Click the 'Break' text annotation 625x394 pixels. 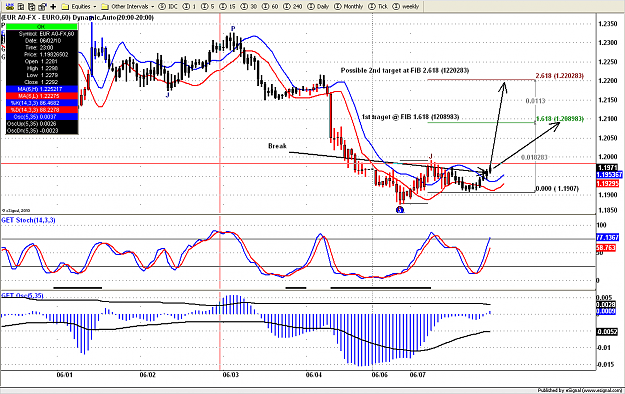click(277, 146)
